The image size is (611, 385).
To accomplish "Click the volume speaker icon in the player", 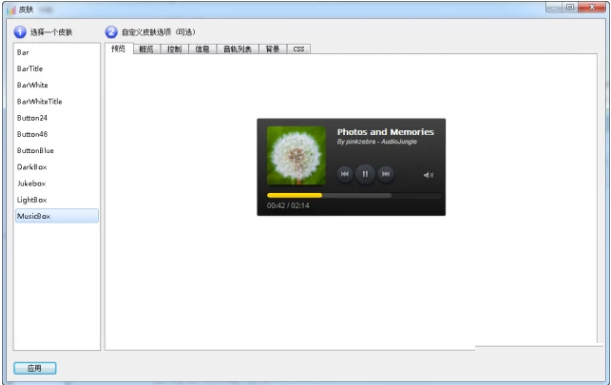I will point(428,175).
